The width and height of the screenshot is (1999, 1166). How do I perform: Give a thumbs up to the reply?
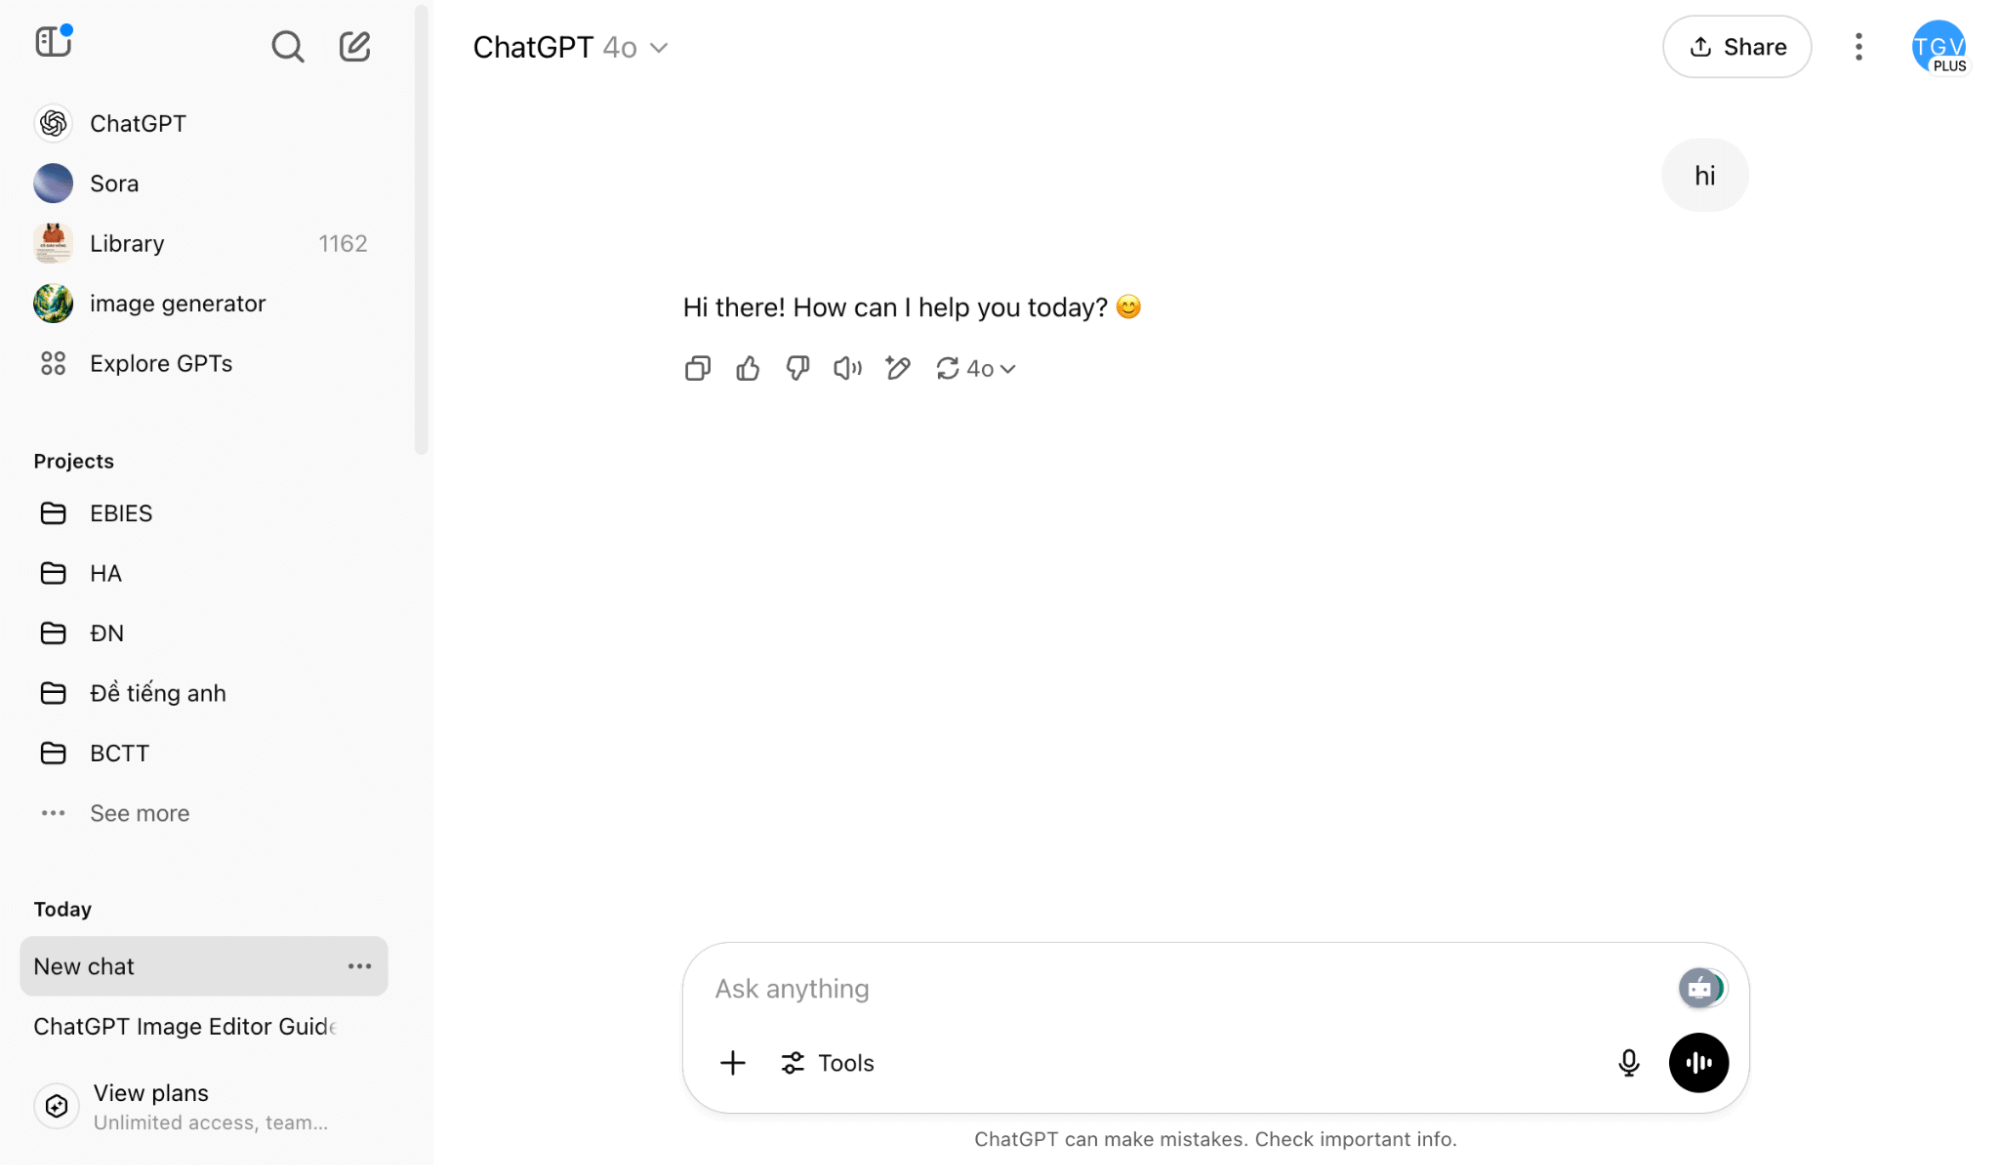(747, 368)
